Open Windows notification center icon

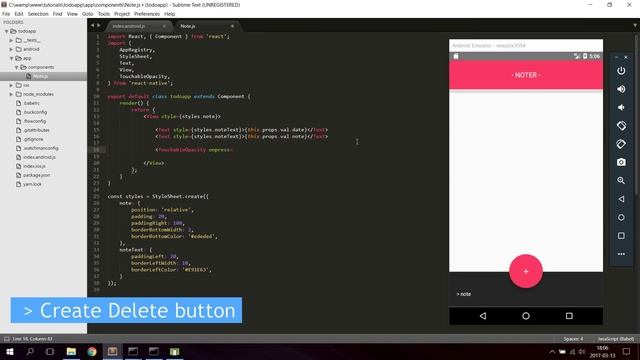click(627, 351)
